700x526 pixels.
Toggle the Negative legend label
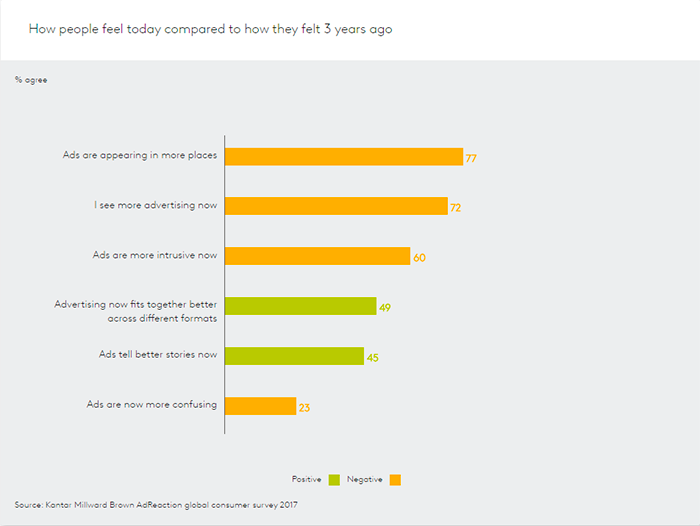[x=364, y=480]
